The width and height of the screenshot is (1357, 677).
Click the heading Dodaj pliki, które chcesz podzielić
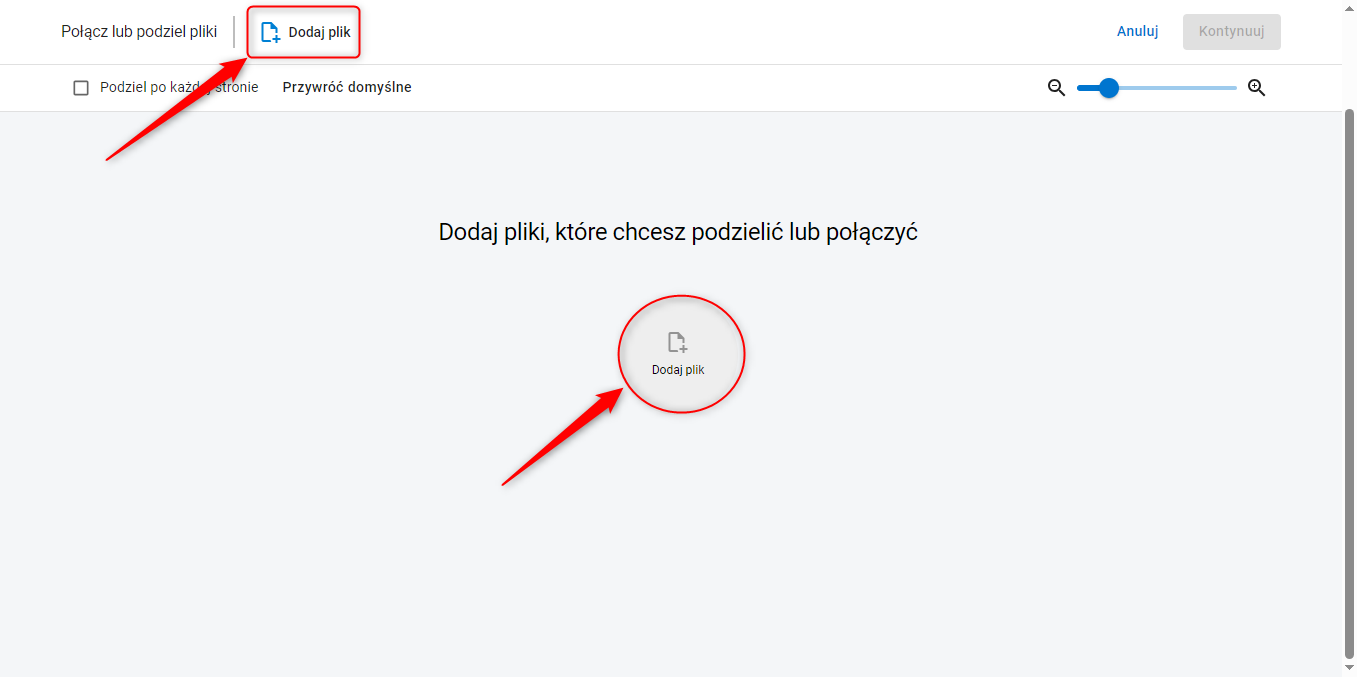[678, 232]
